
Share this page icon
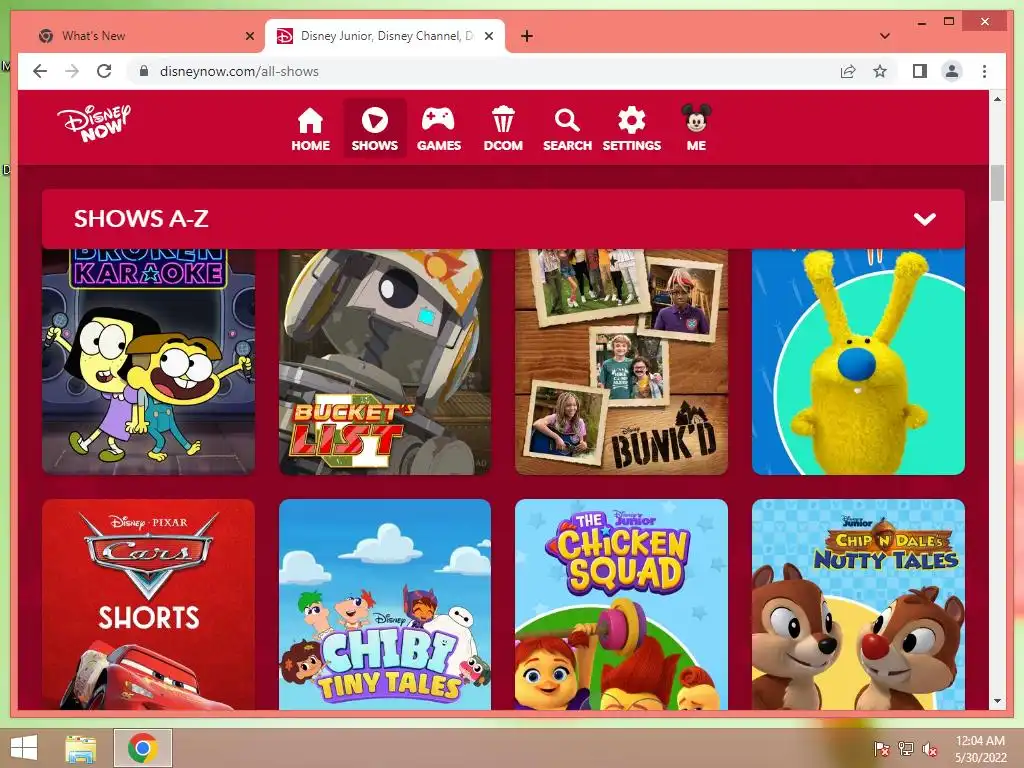click(848, 71)
